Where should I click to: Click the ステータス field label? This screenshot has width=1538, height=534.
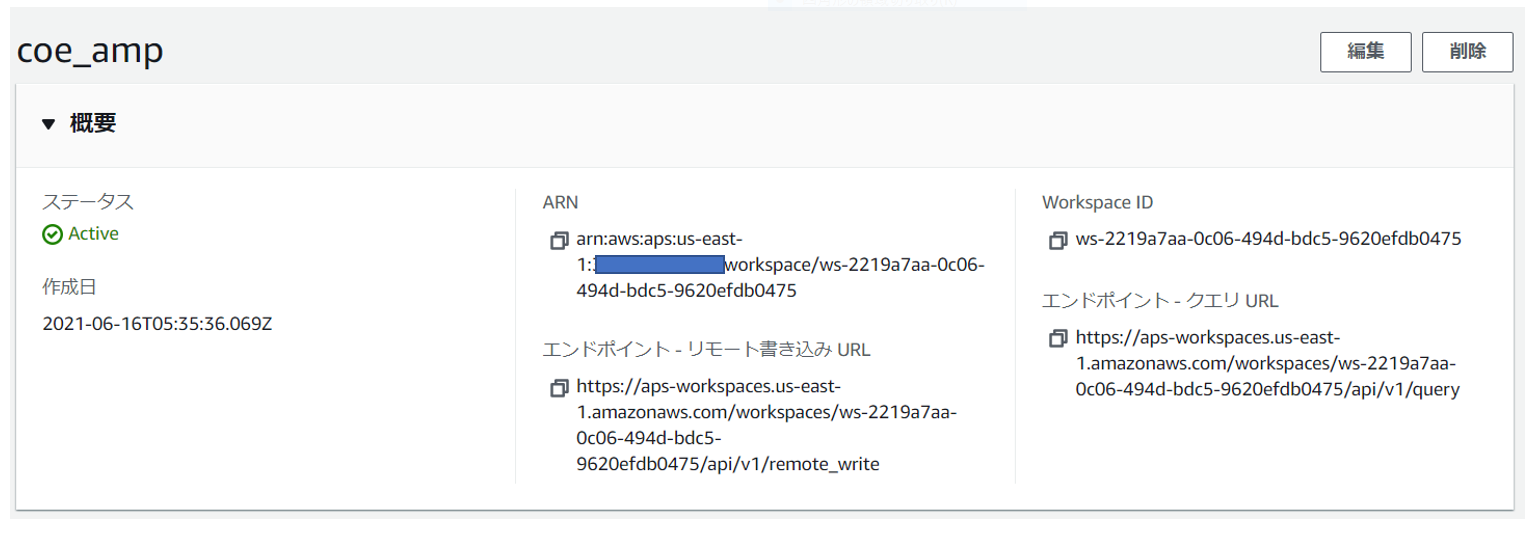pyautogui.click(x=88, y=202)
